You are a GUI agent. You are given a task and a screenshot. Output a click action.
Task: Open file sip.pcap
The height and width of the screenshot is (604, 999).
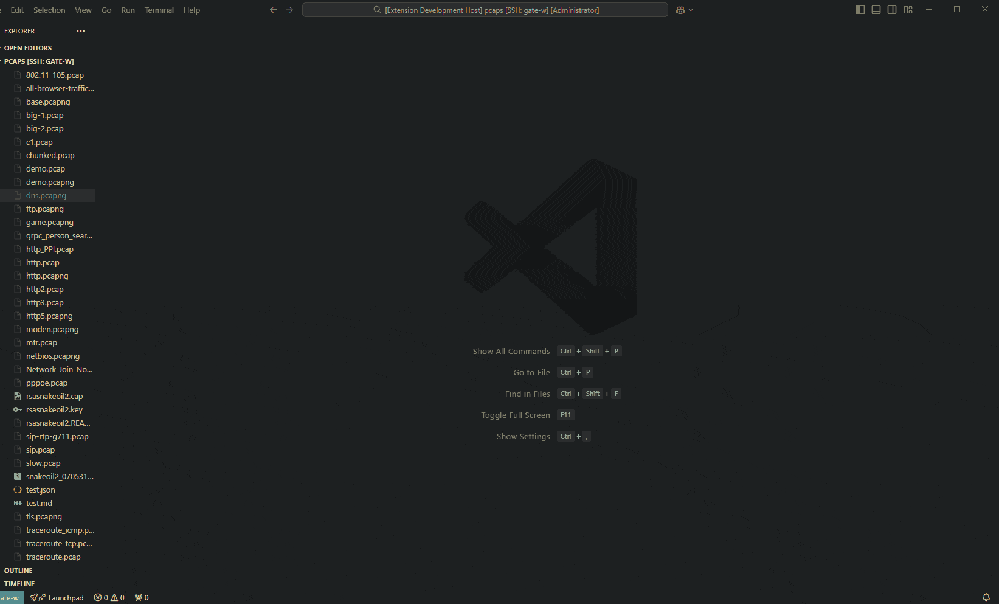pos(40,450)
